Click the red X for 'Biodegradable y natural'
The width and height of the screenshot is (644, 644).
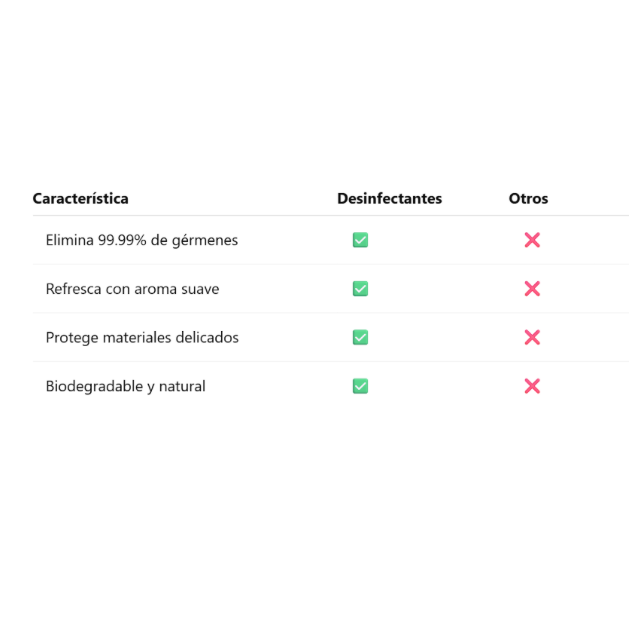532,386
